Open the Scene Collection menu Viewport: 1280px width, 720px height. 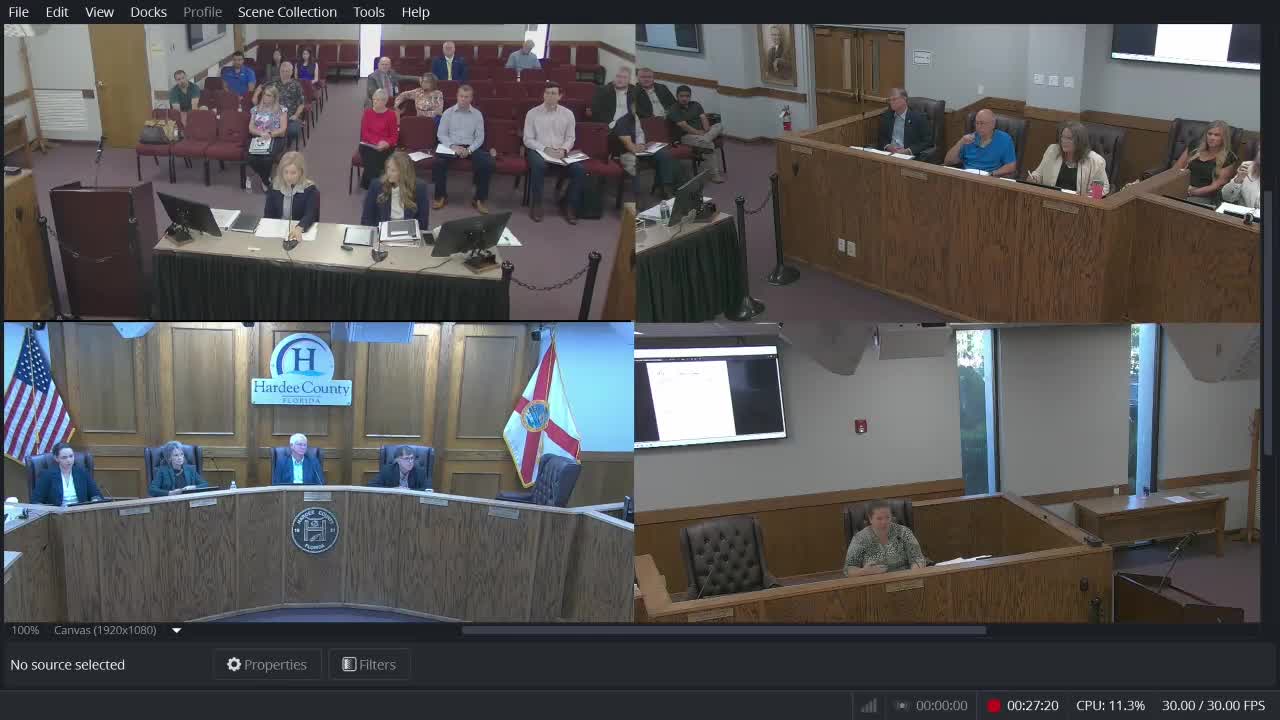[287, 12]
